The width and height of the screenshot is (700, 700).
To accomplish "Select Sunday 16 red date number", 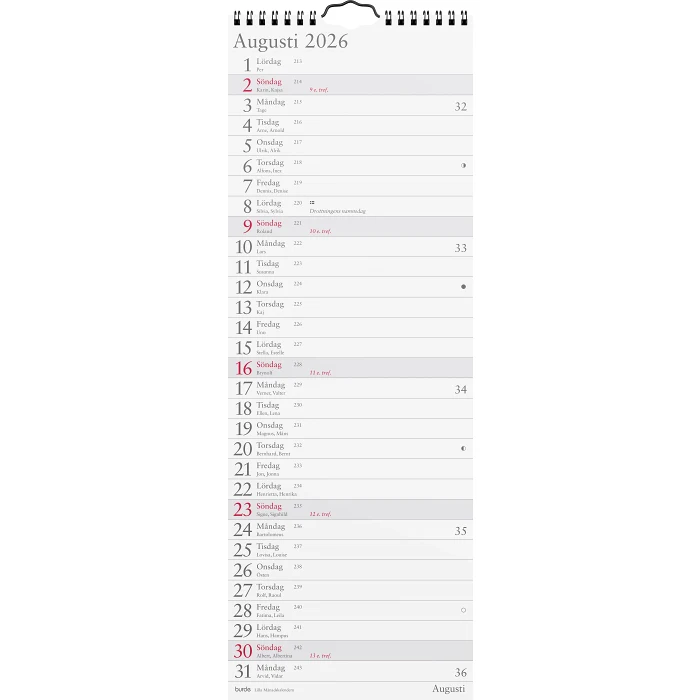I will [243, 368].
